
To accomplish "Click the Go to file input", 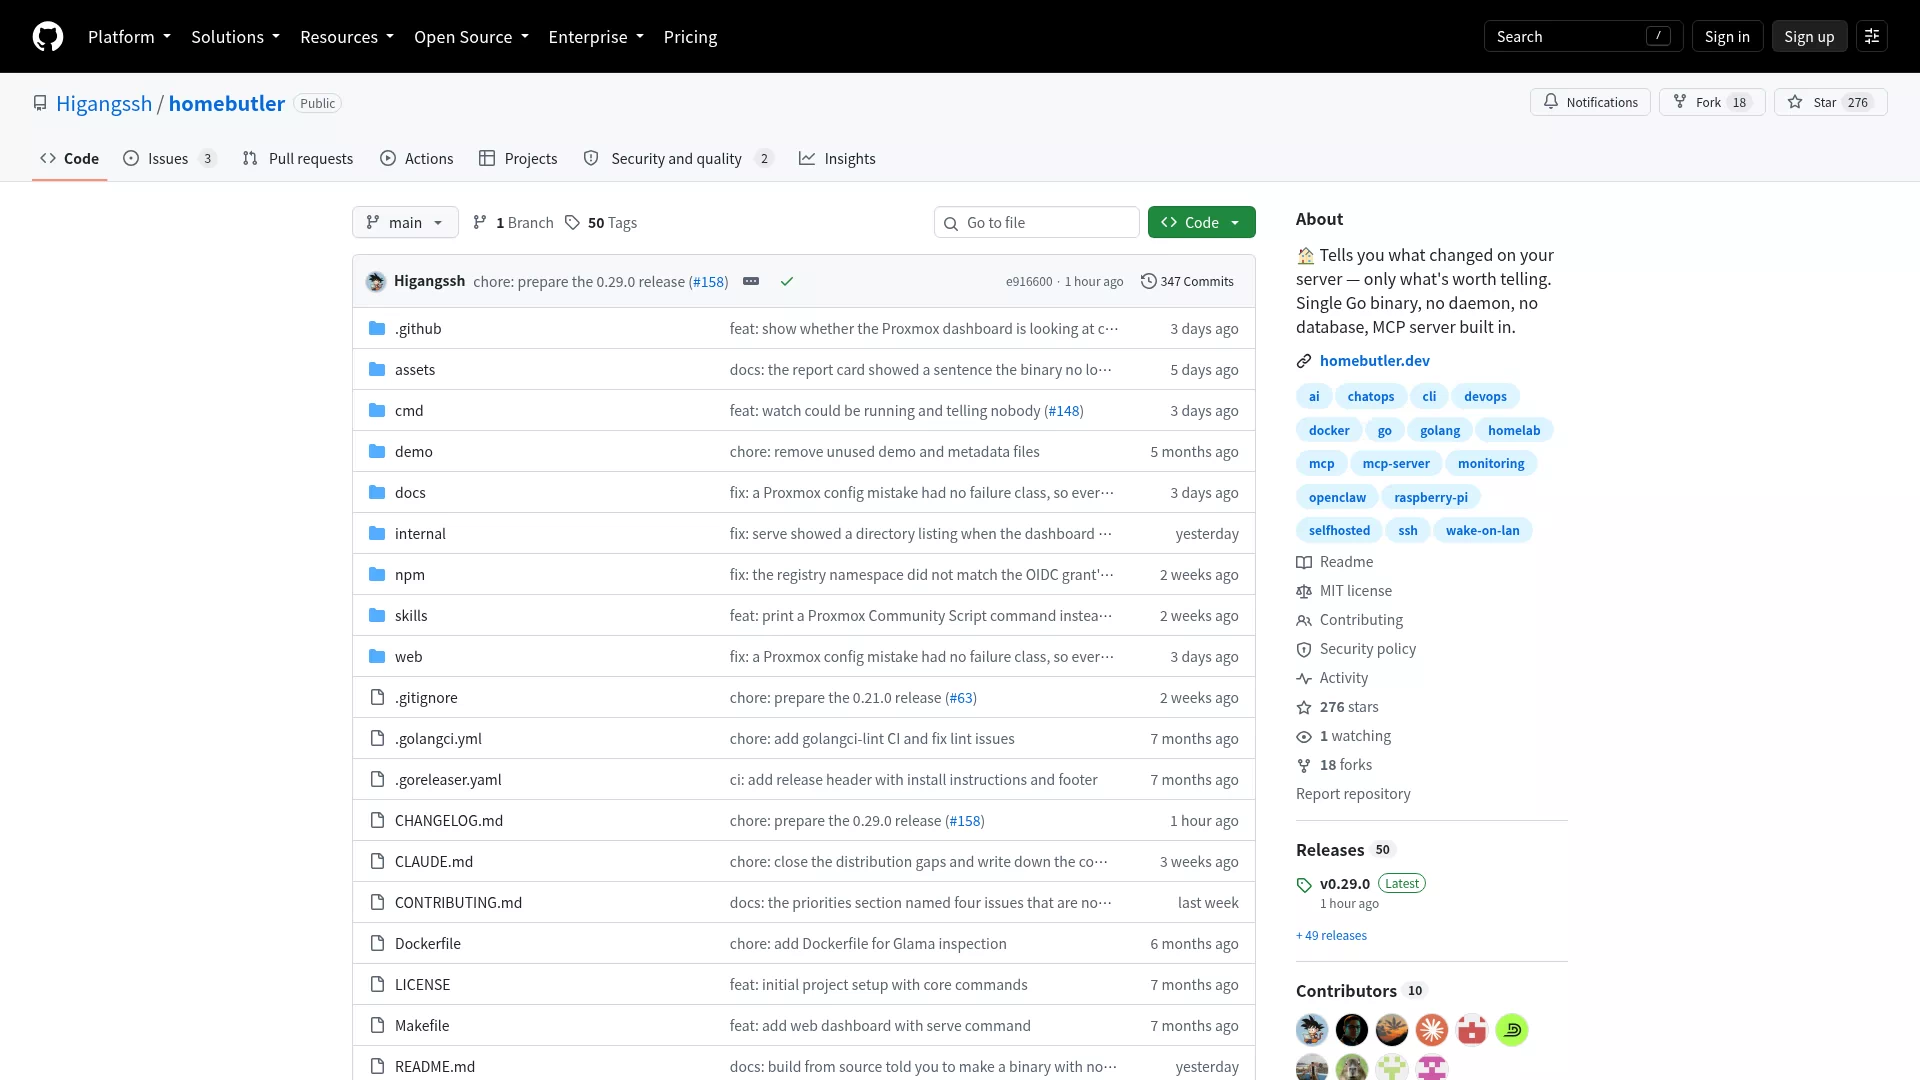I will [x=1037, y=223].
